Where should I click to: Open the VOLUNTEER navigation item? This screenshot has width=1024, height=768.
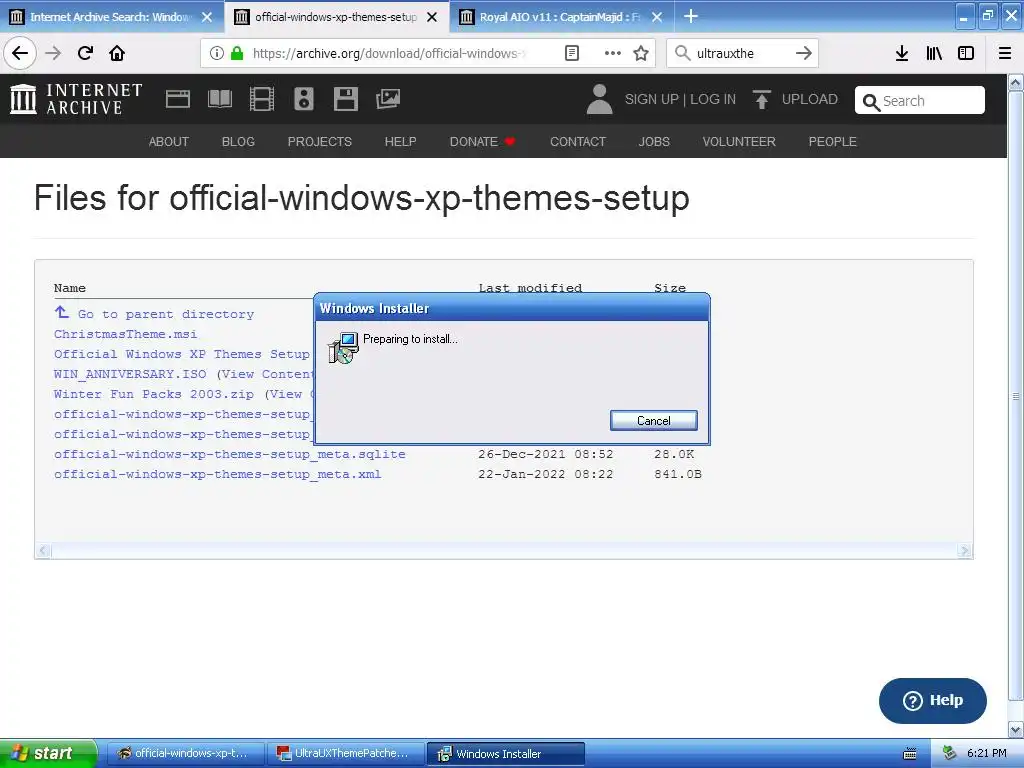(x=739, y=142)
